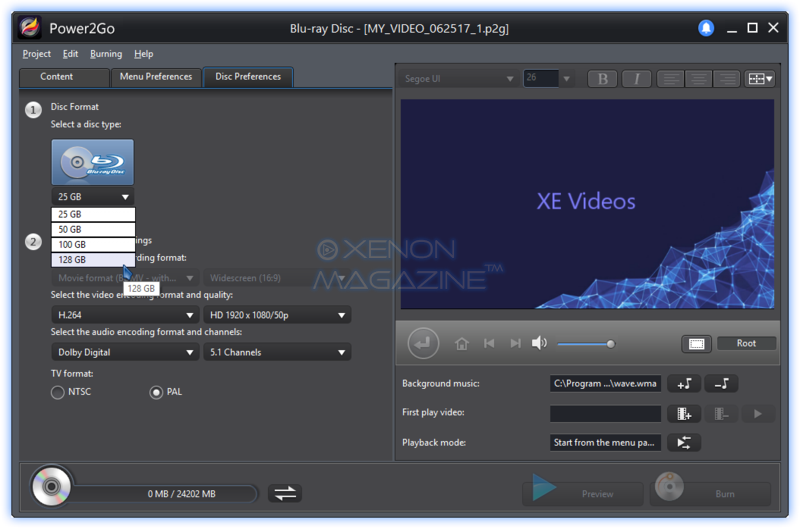The width and height of the screenshot is (800, 529).
Task: Open the 5.1 Channels dropdown
Action: pyautogui.click(x=277, y=352)
